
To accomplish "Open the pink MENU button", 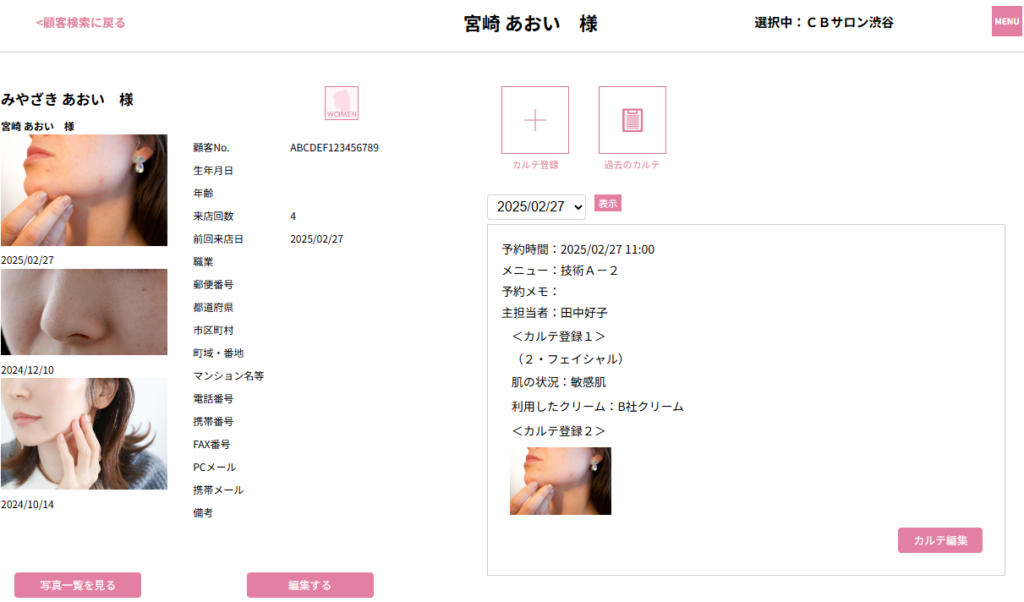I will (x=1006, y=21).
